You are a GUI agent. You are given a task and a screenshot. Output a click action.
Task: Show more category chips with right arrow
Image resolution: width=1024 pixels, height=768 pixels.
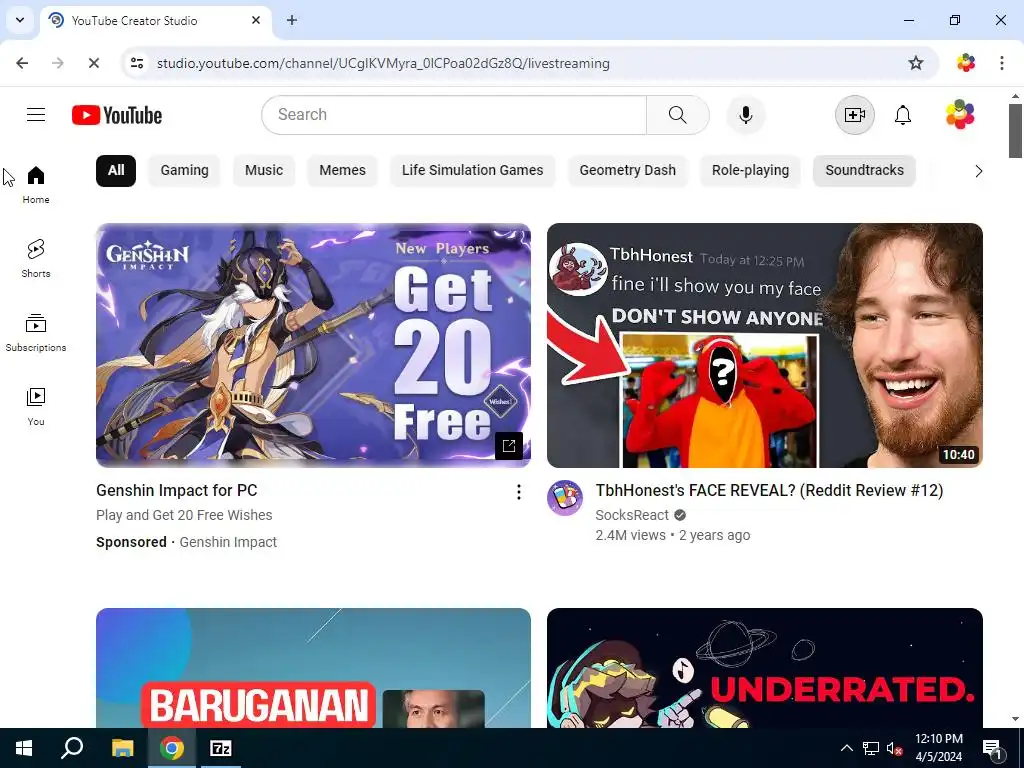tap(978, 171)
